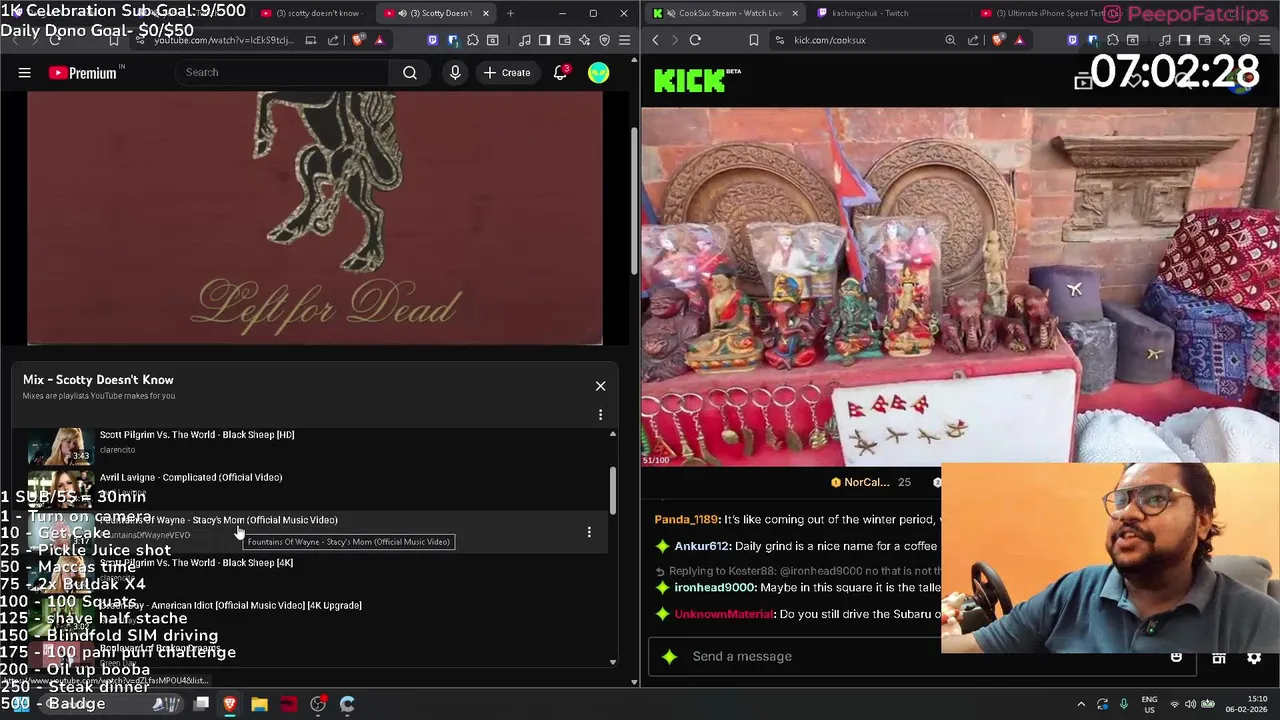The image size is (1280, 720).
Task: Toggle sidebar panel in YouTube browser window
Action: 544,40
